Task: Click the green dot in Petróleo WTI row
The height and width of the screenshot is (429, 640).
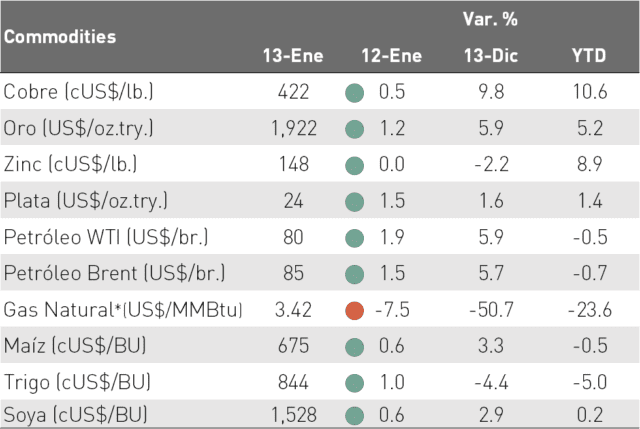Action: coord(354,238)
